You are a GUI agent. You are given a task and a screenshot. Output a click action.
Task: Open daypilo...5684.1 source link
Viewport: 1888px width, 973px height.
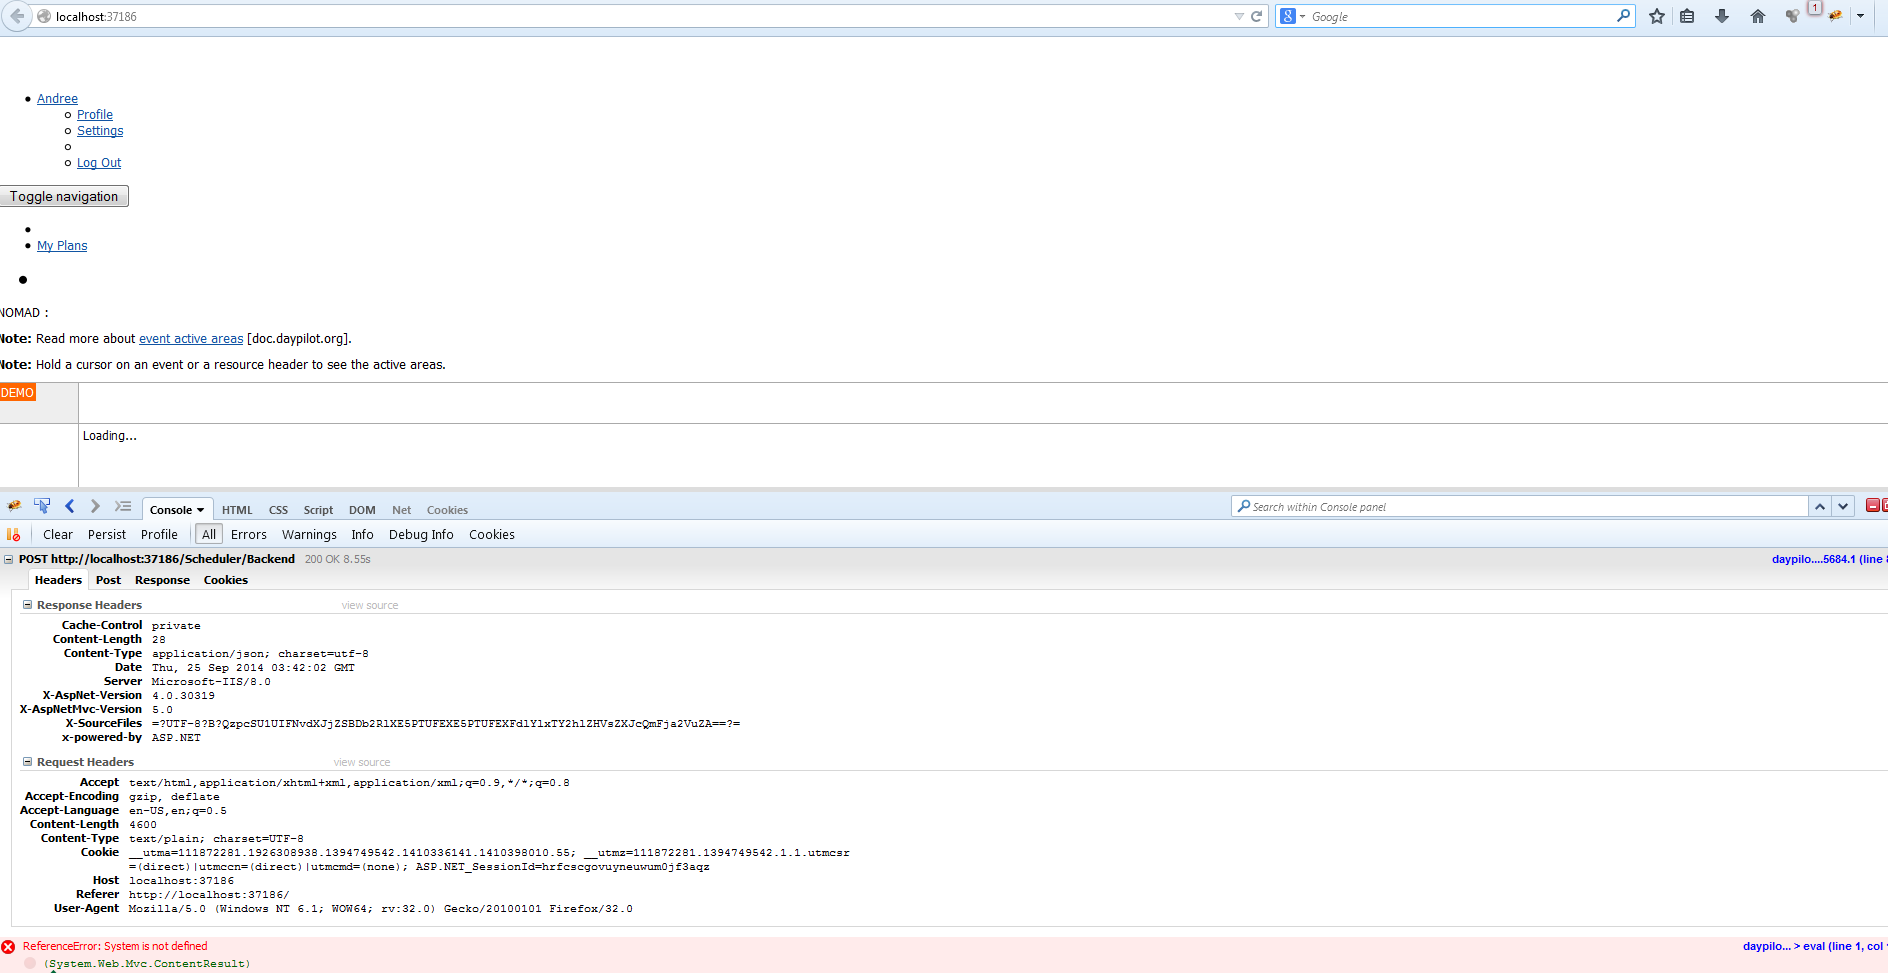point(1828,560)
